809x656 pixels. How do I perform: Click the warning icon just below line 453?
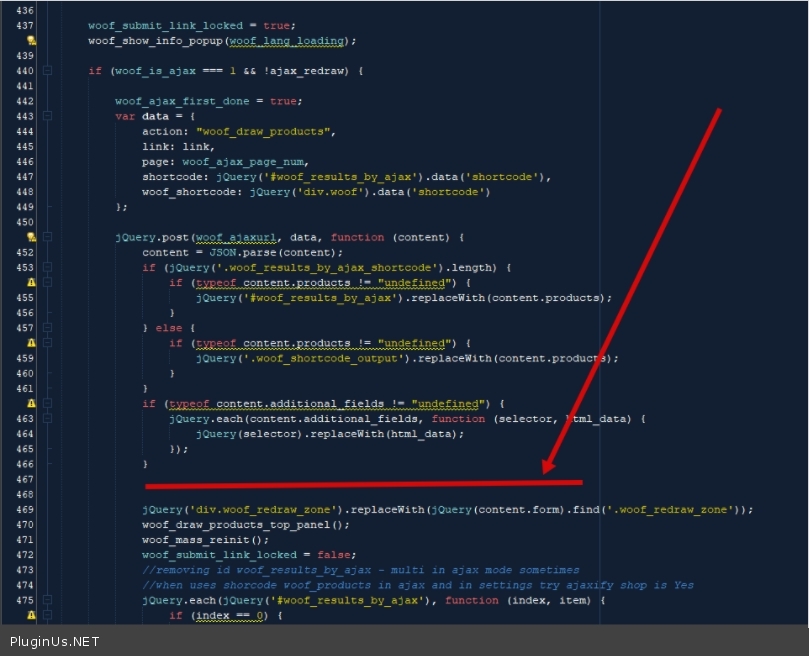pyautogui.click(x=31, y=283)
